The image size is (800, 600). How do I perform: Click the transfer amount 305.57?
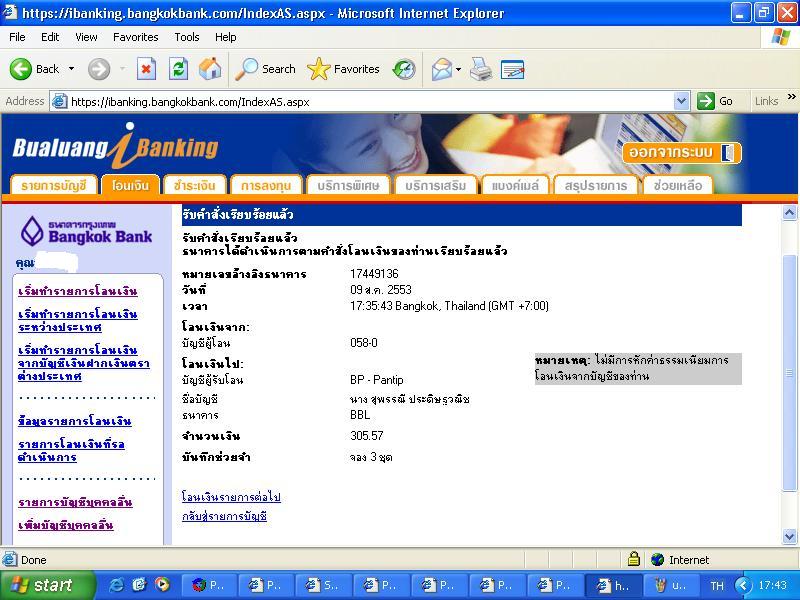pyautogui.click(x=366, y=436)
